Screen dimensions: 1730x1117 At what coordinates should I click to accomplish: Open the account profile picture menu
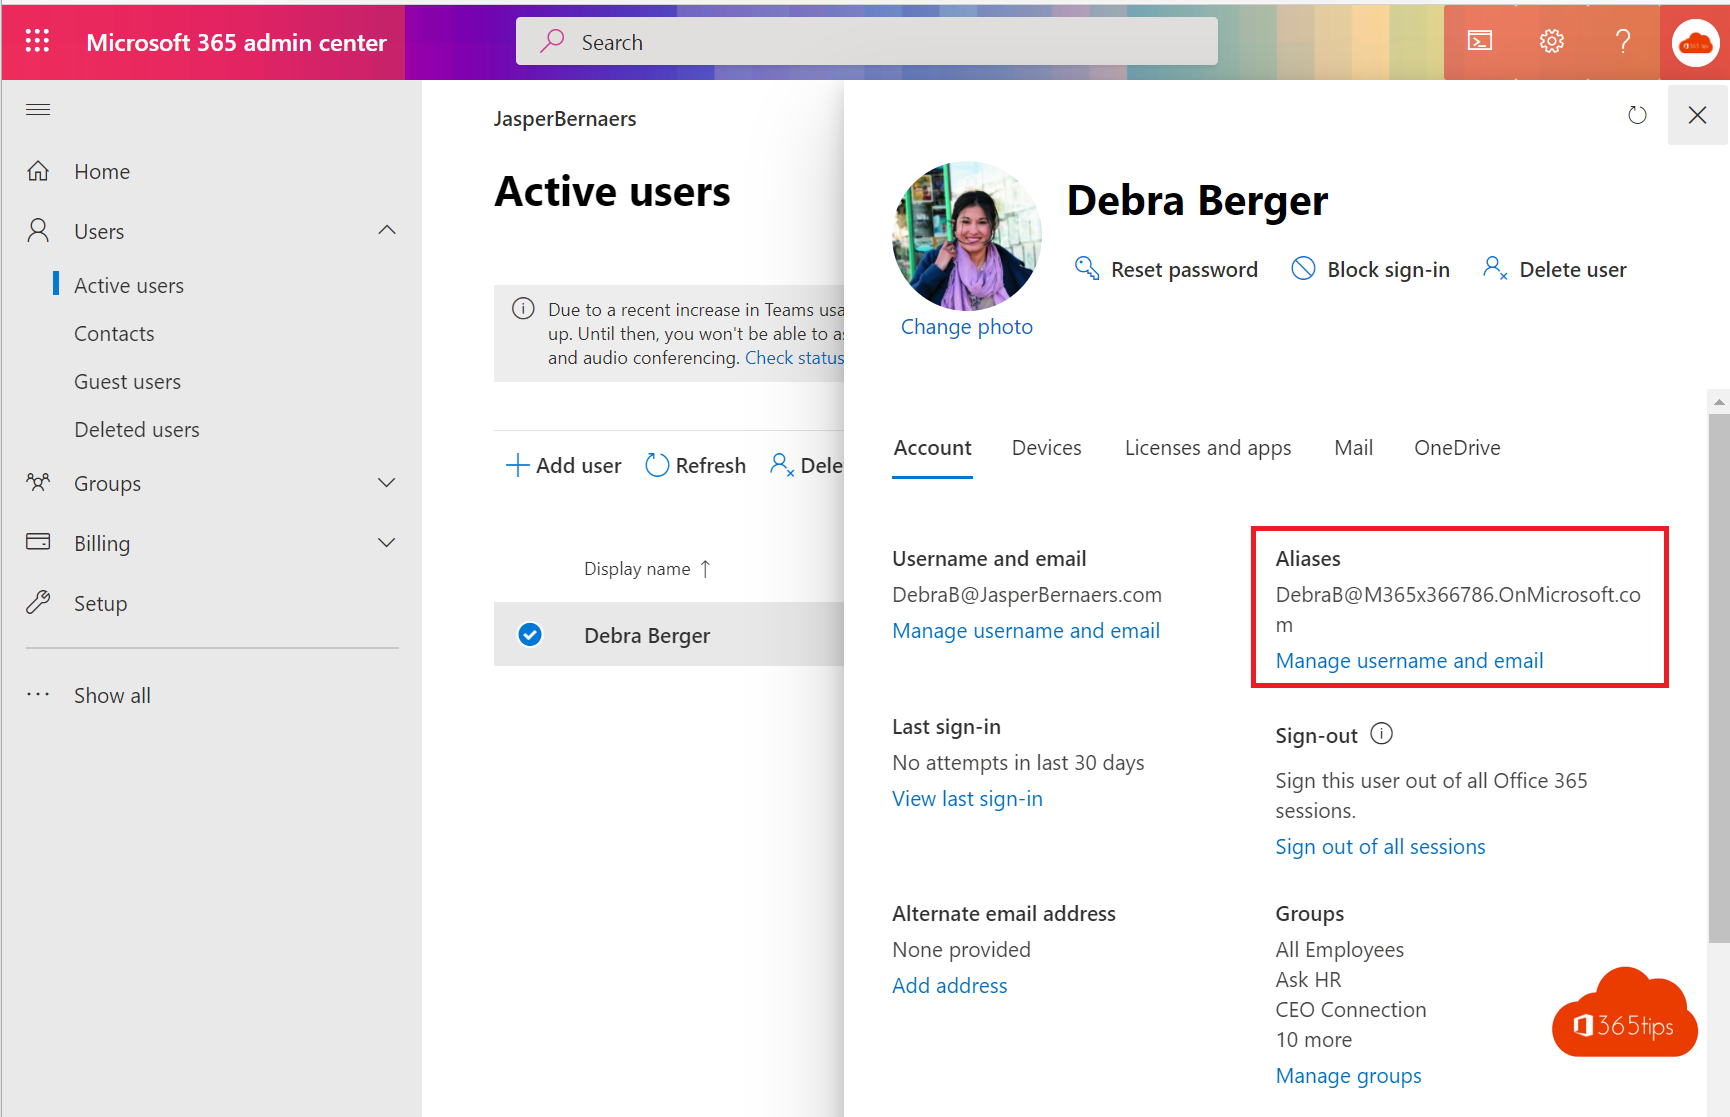pyautogui.click(x=1695, y=41)
